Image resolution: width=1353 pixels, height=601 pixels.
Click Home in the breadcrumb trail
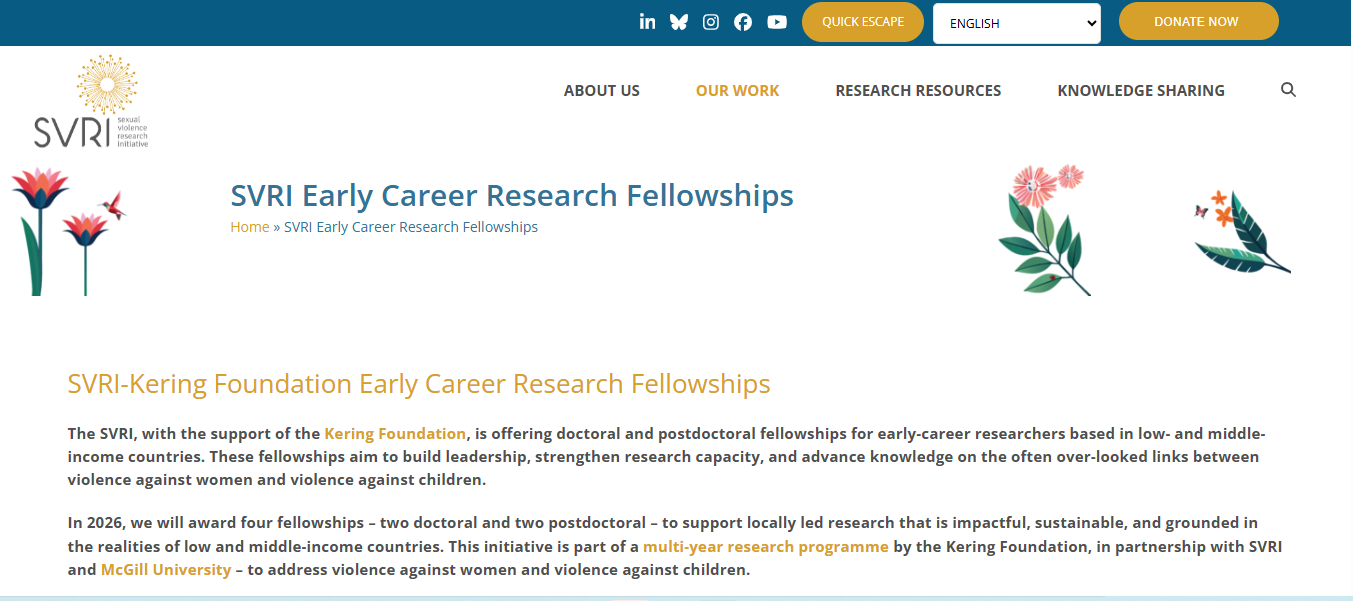(249, 226)
